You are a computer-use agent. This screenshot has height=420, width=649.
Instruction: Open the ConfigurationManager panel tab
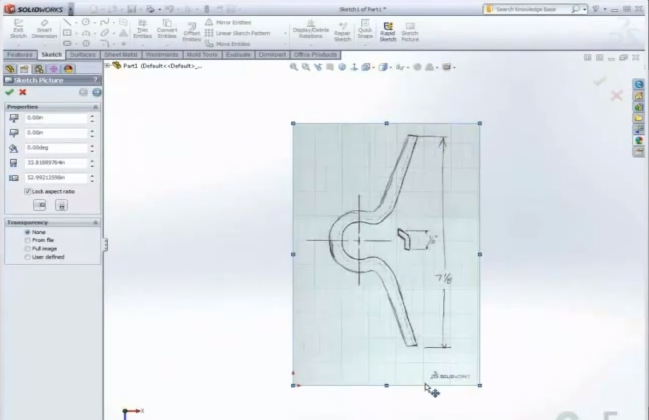click(x=39, y=69)
